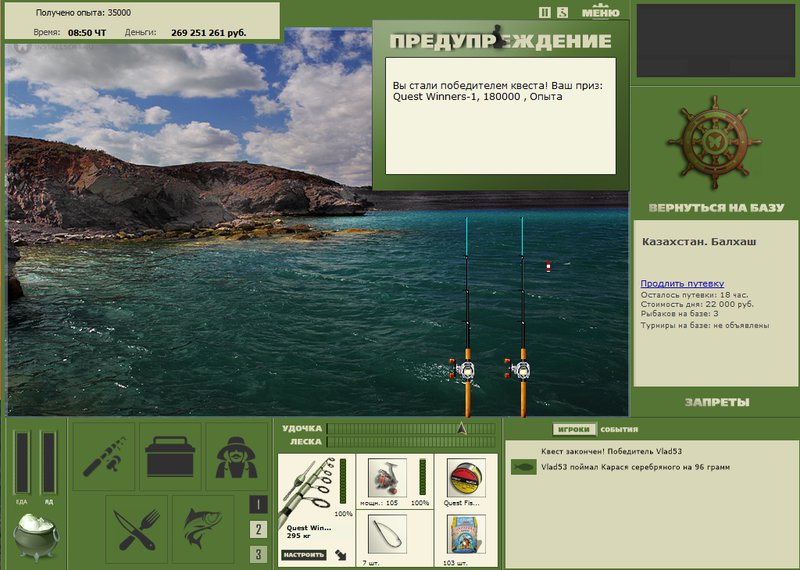Select the Quest fishing line spool

pos(466,478)
